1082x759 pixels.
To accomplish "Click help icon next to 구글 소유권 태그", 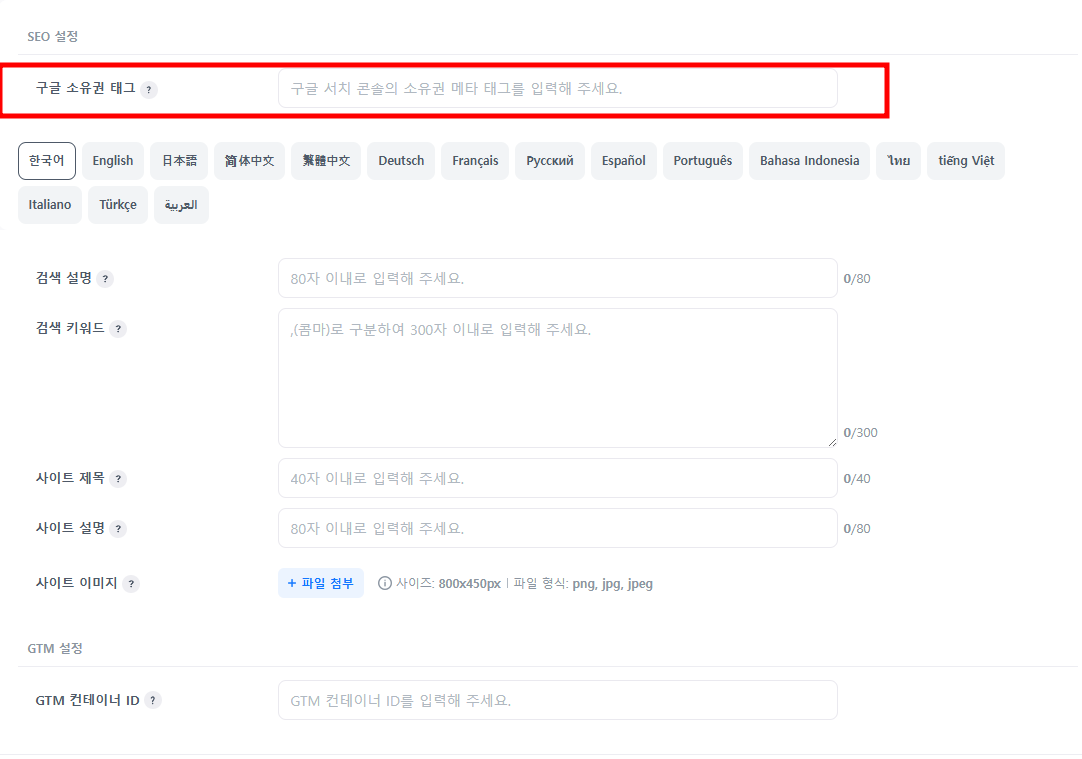I will (x=149, y=89).
